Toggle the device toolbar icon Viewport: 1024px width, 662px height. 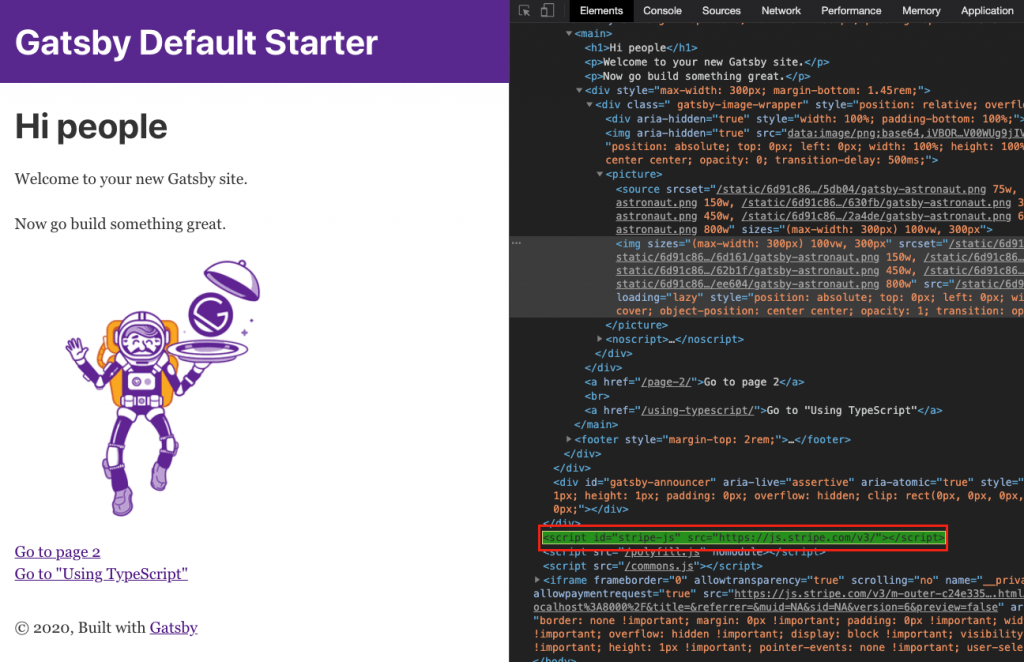[547, 10]
